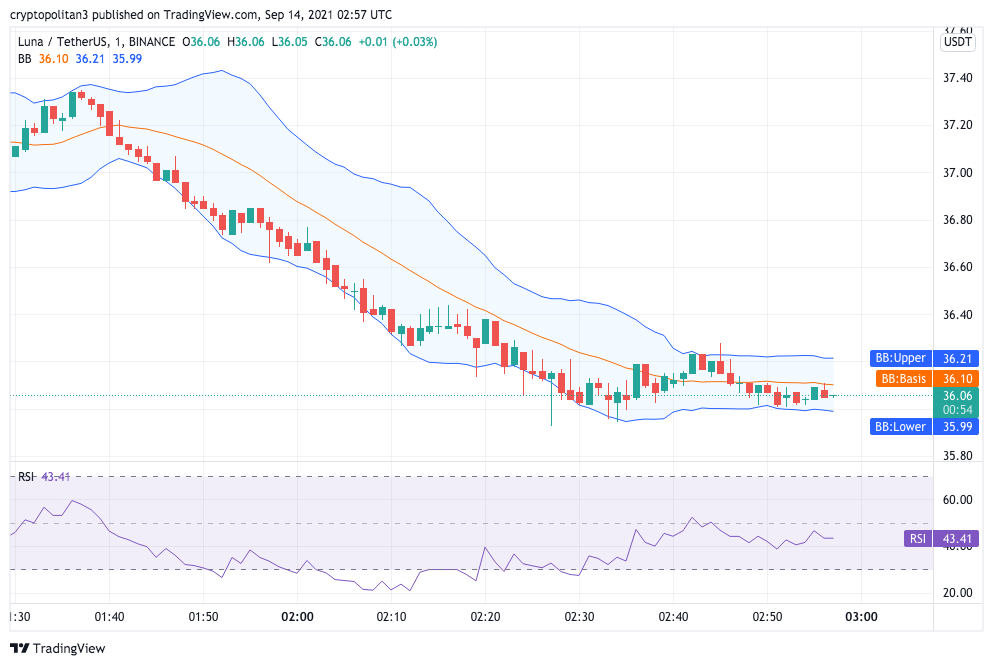Click the RSI 43.41 legend value

tap(56, 477)
